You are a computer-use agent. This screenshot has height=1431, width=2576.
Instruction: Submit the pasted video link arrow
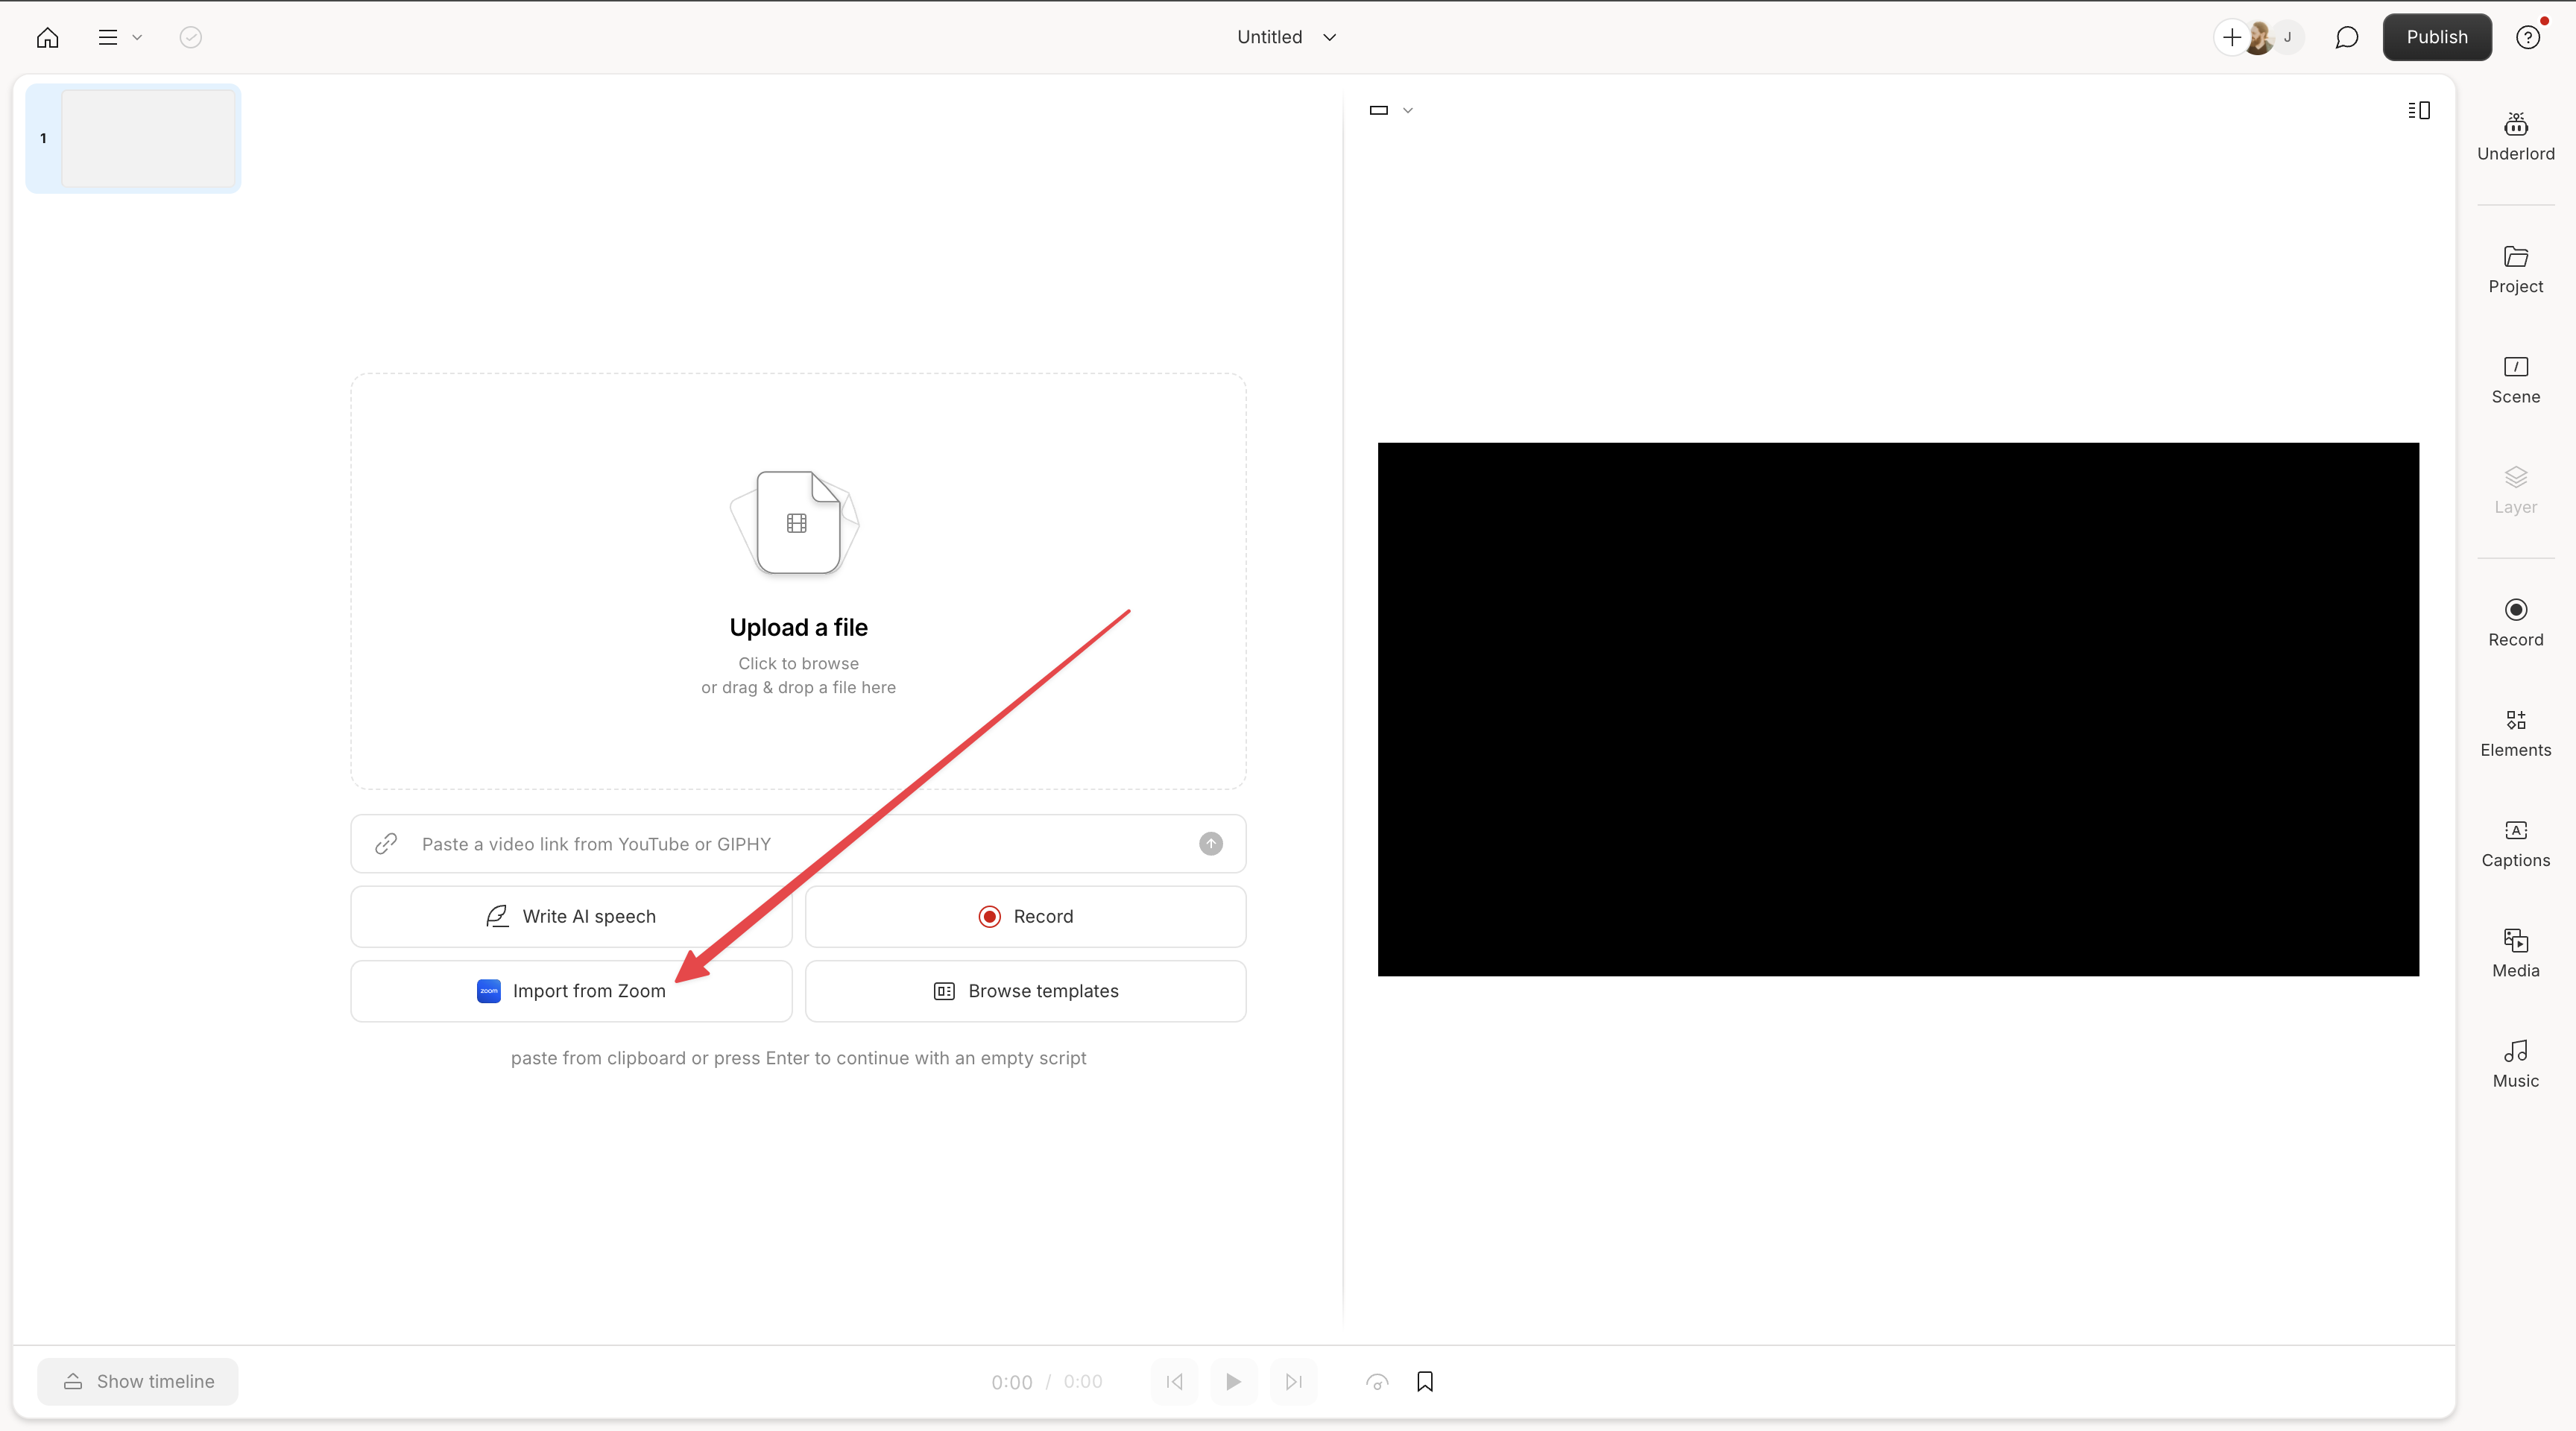pos(1210,844)
